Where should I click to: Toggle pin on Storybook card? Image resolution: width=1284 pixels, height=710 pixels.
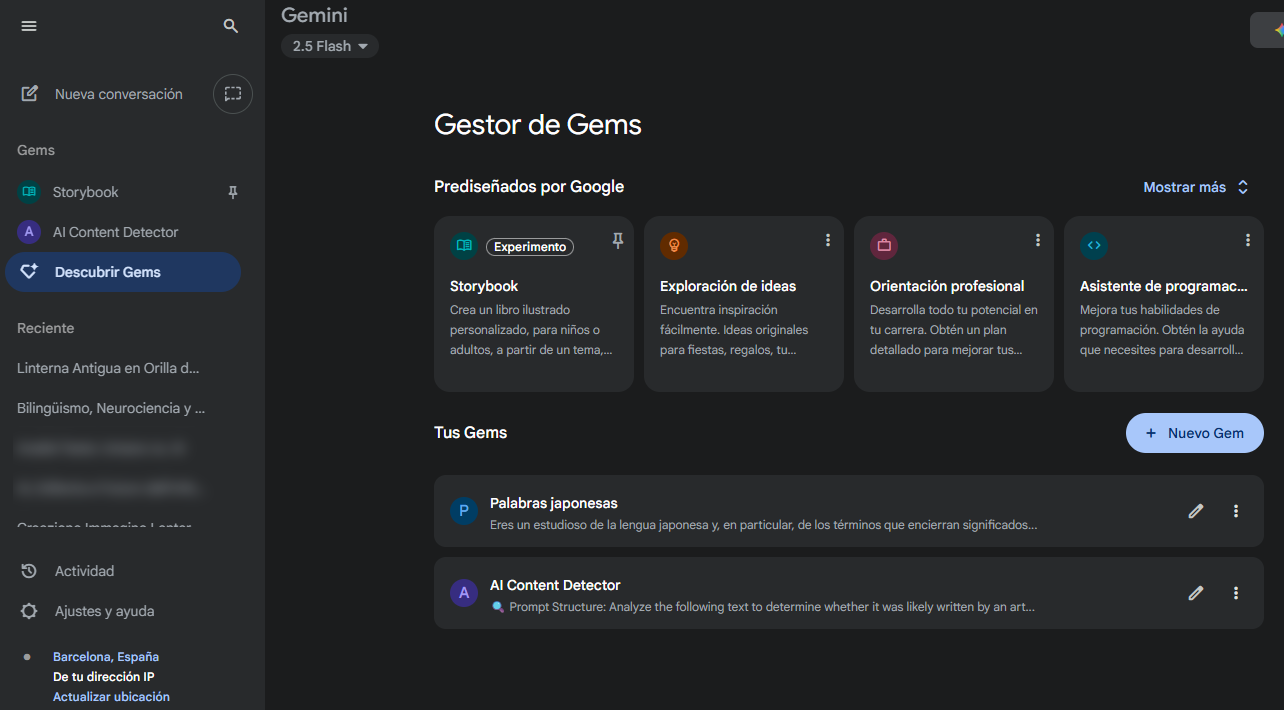(x=618, y=241)
